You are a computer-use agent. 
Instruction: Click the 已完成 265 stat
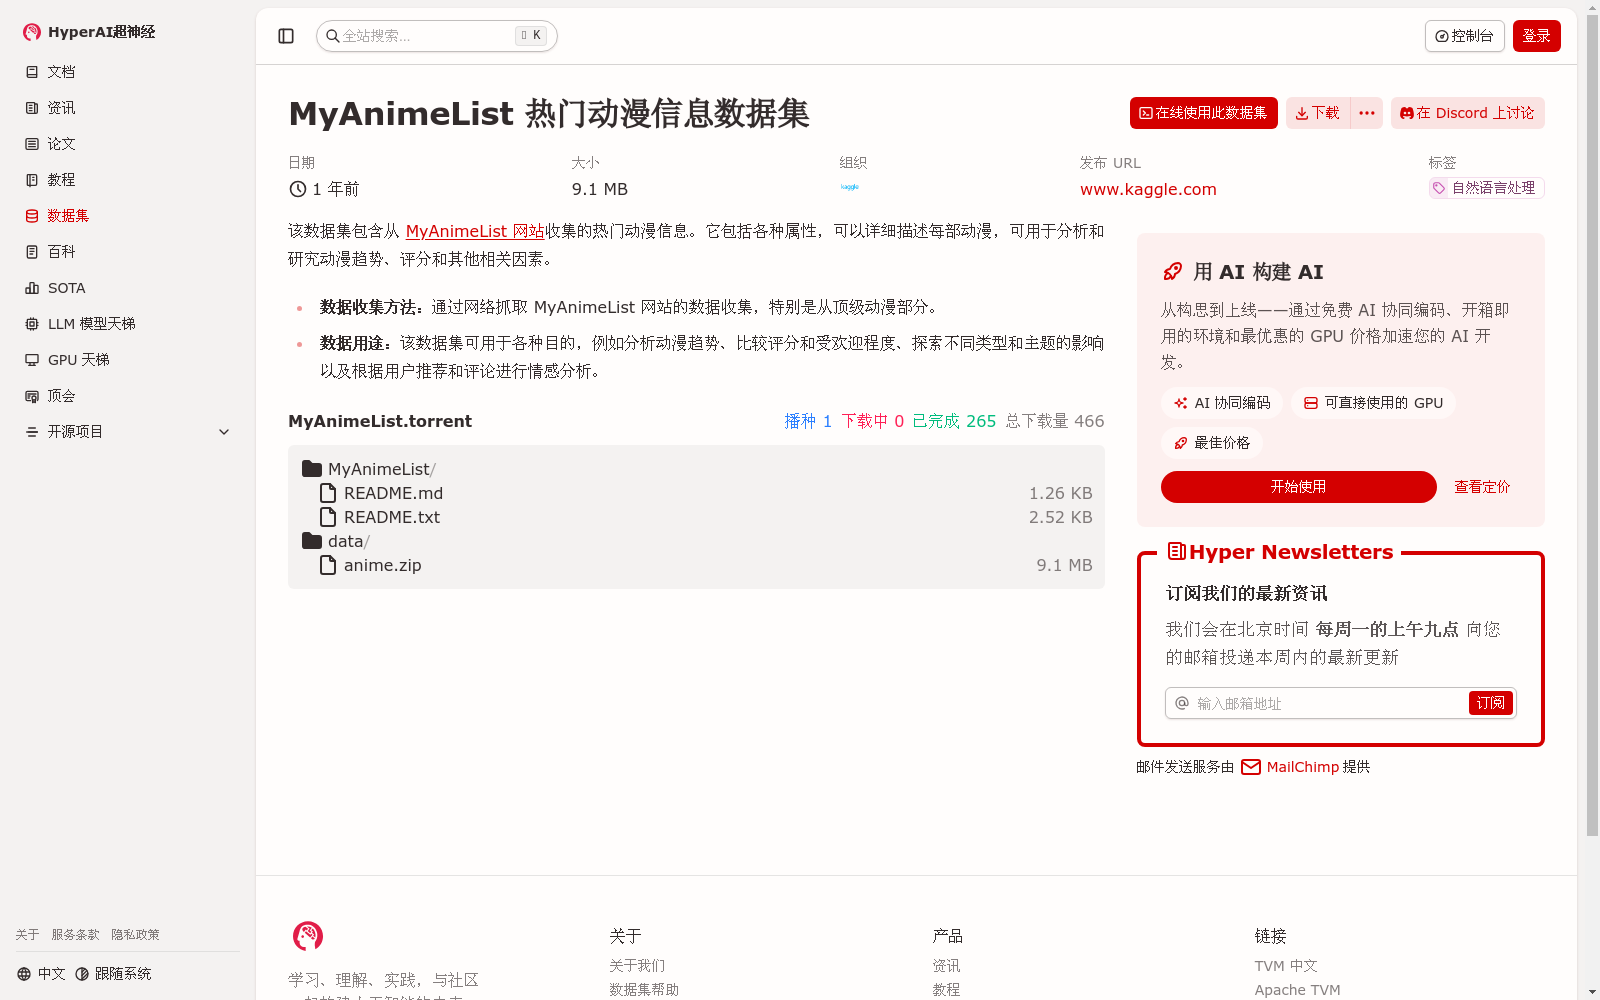pyautogui.click(x=954, y=421)
